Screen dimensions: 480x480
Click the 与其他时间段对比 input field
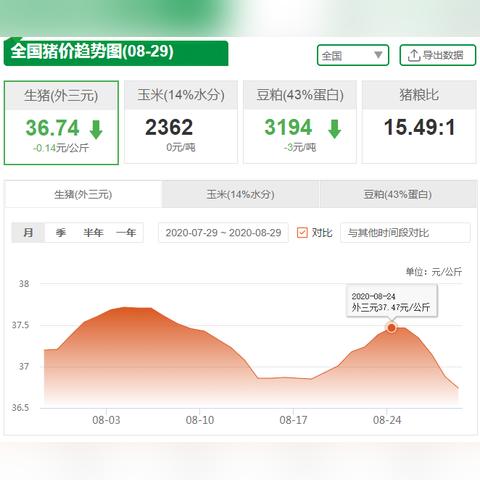(405, 232)
